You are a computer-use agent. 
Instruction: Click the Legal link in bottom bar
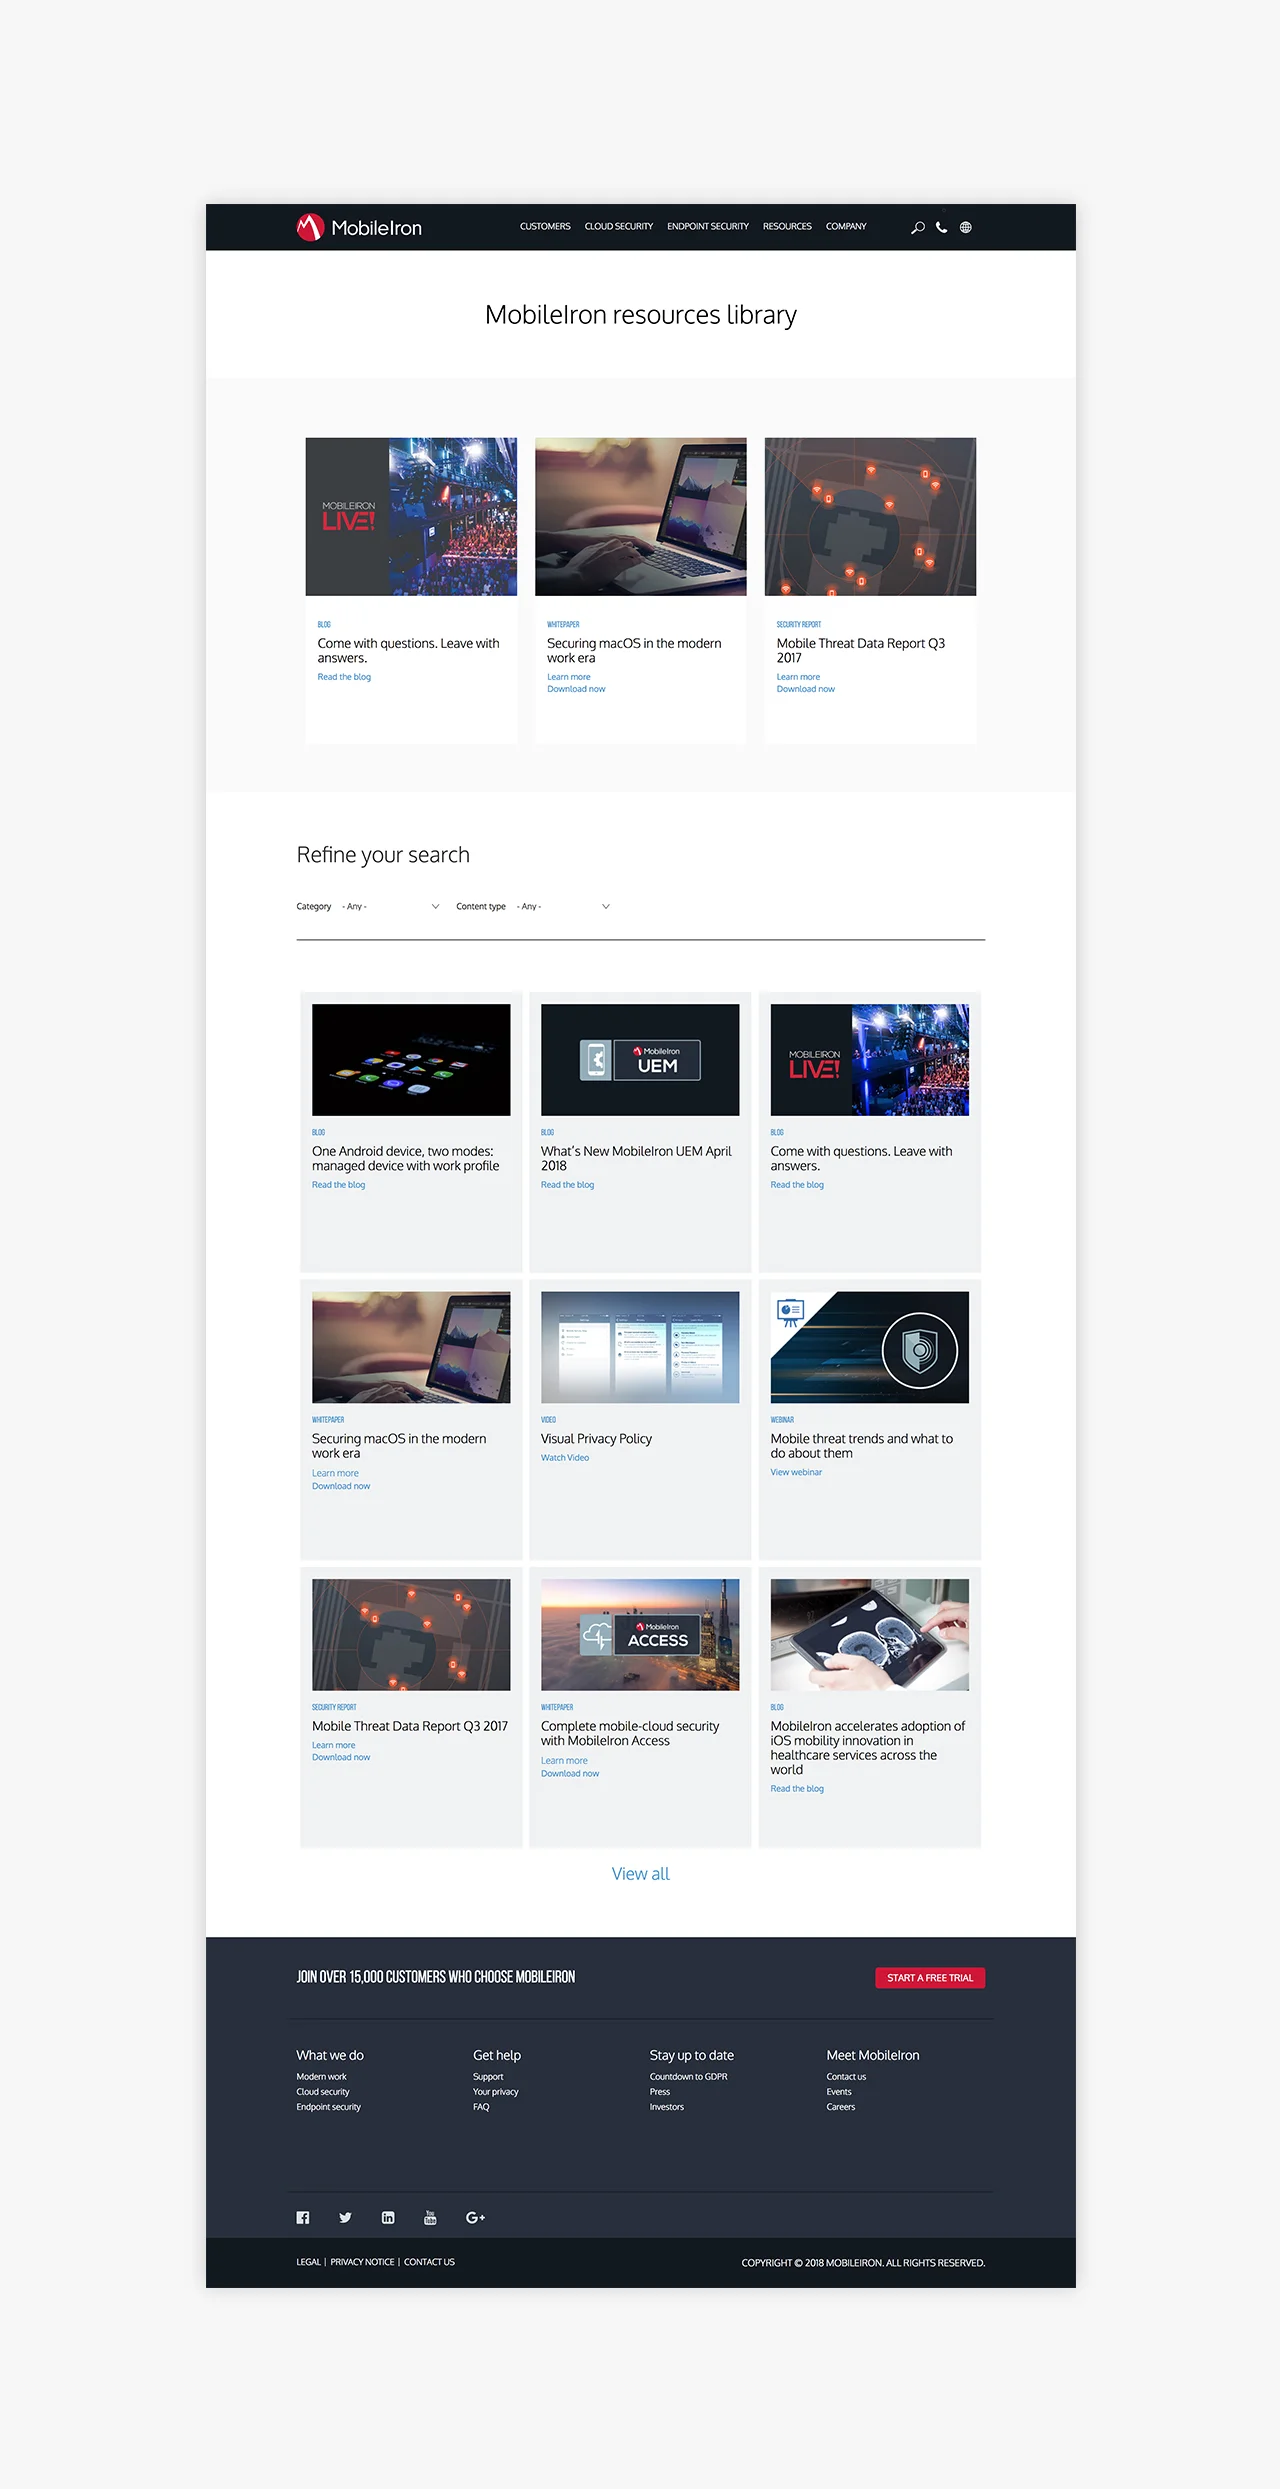tap(308, 2262)
